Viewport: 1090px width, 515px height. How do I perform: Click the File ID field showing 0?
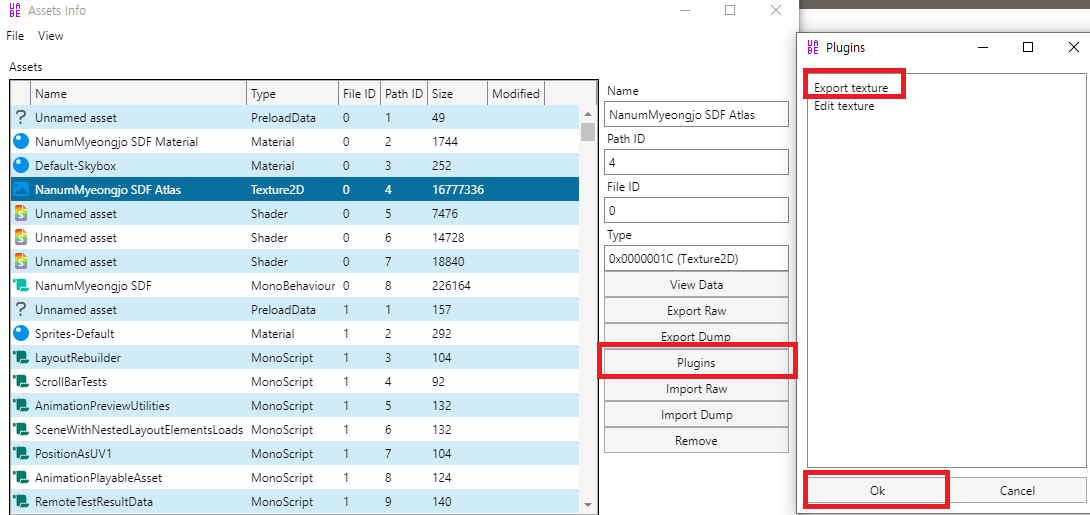(697, 210)
